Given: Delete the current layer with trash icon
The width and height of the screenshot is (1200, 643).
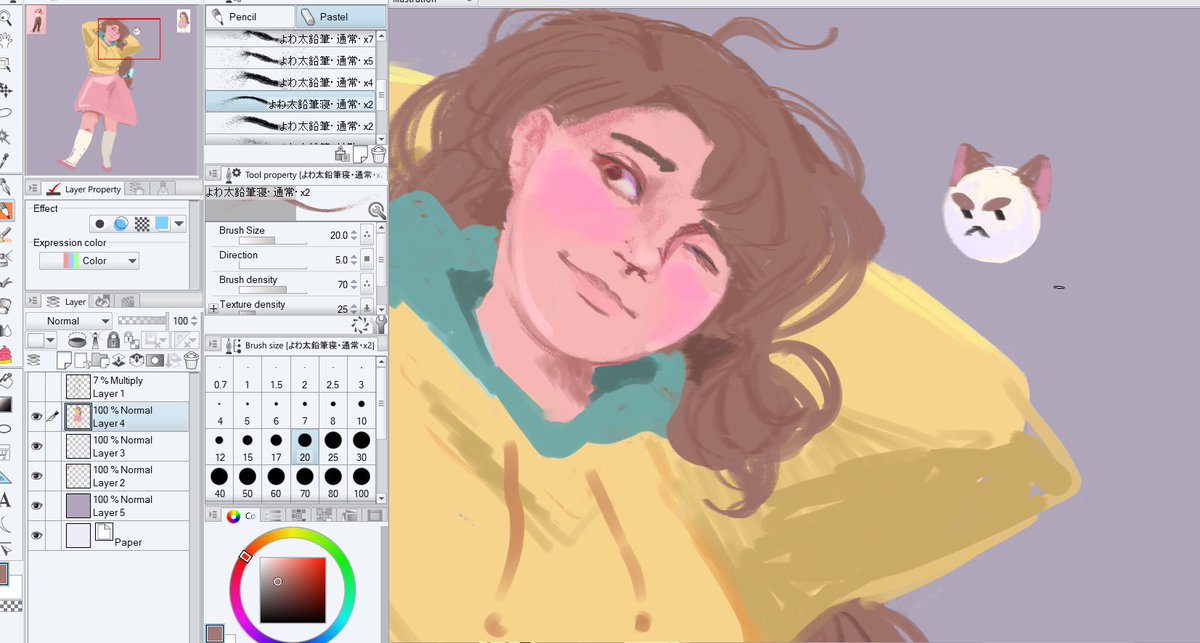Looking at the screenshot, I should tap(191, 359).
